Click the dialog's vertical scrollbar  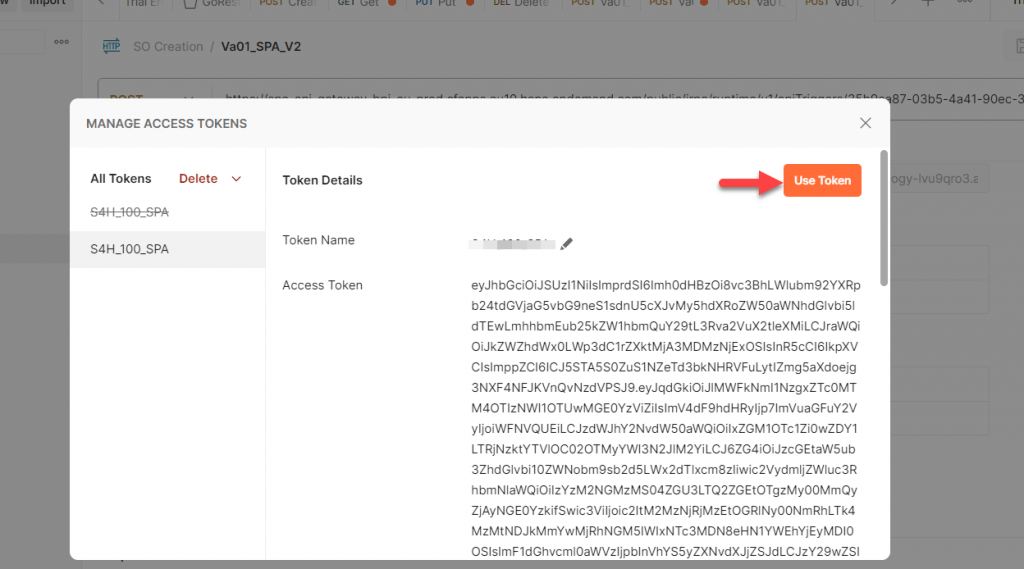[884, 218]
